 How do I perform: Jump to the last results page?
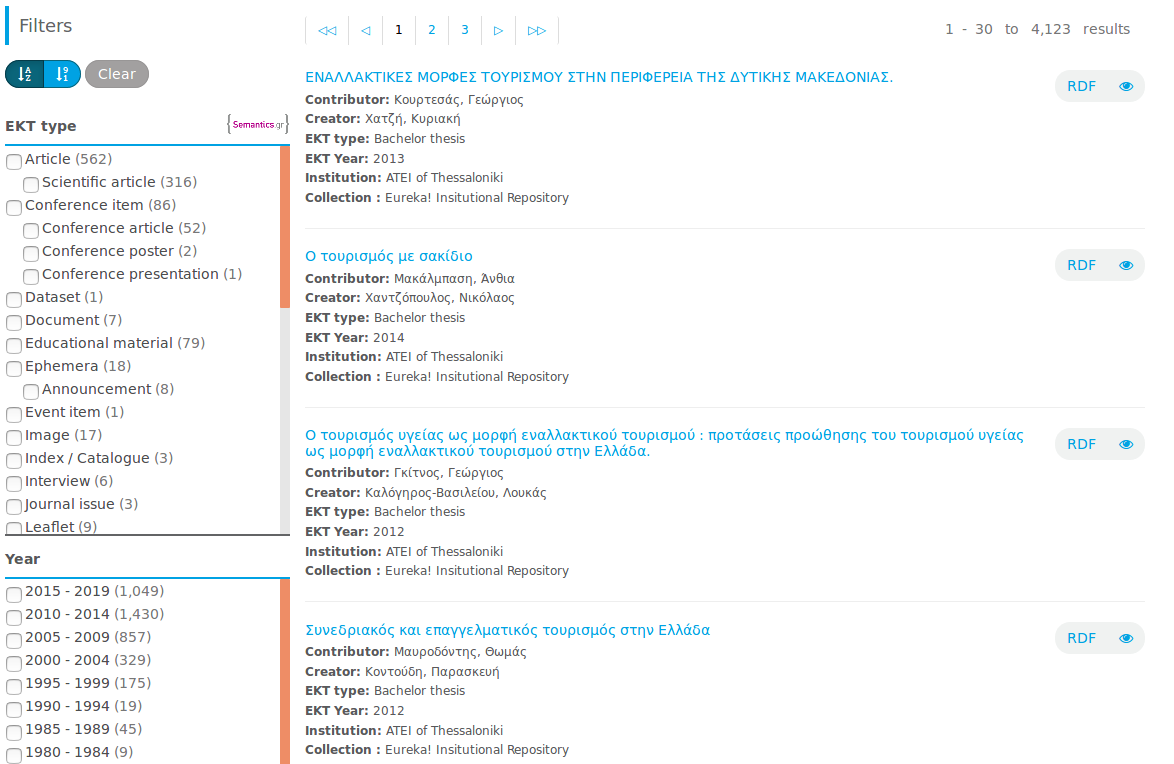(537, 30)
